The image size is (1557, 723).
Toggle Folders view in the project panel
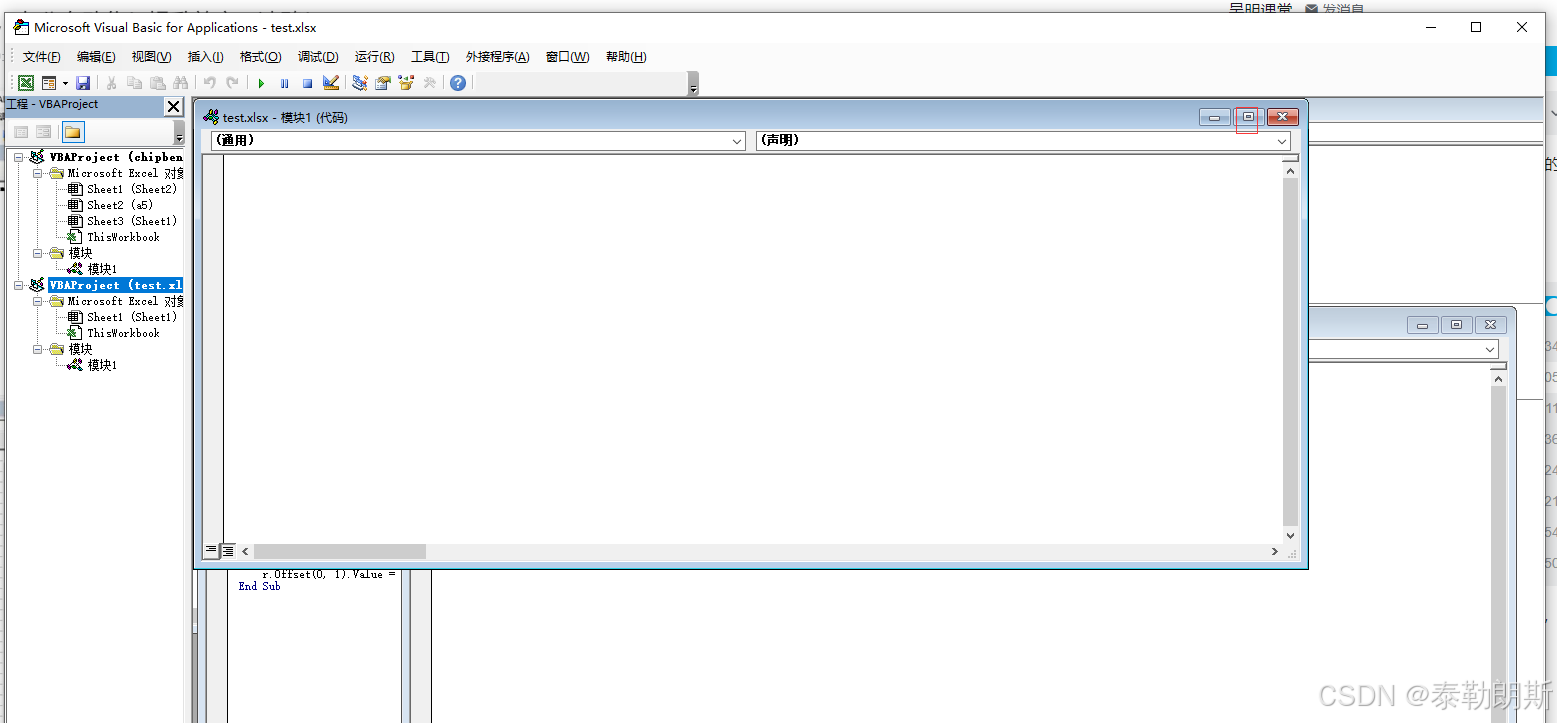[x=73, y=132]
